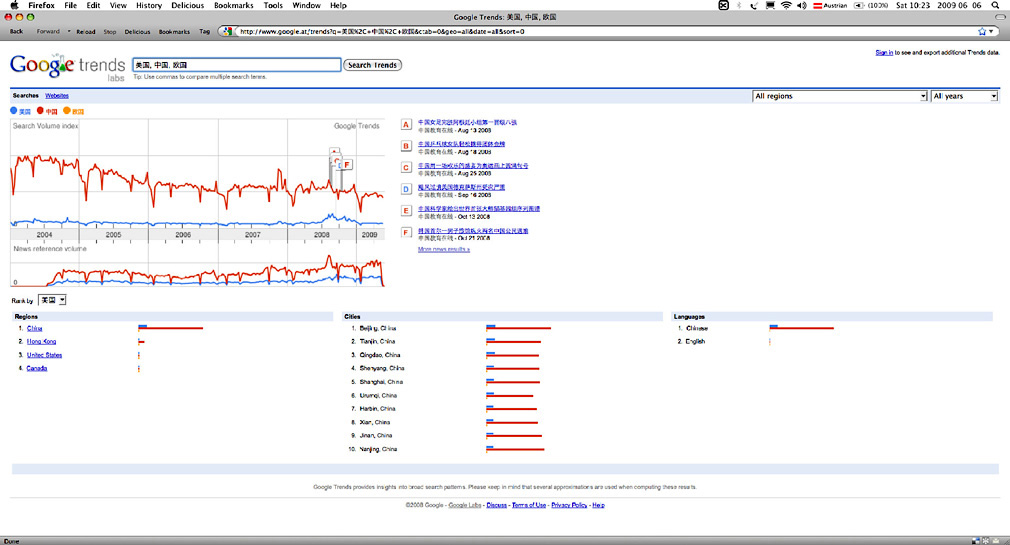Click the Reload toolbar button
This screenshot has width=1010, height=545.
(x=86, y=31)
